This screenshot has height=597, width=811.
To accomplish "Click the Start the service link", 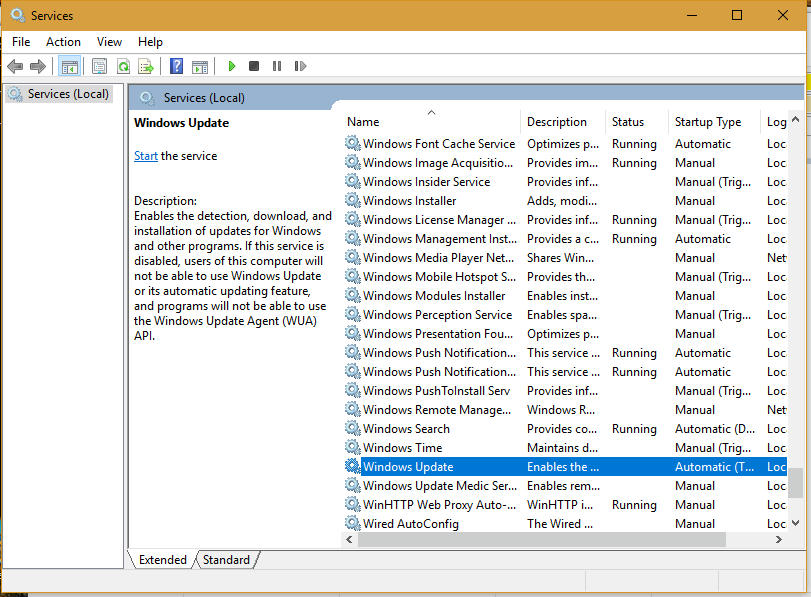I will (x=146, y=156).
